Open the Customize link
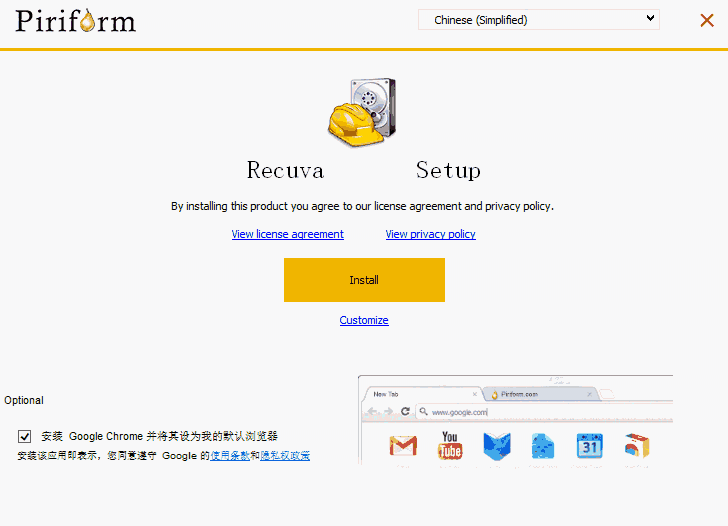Image resolution: width=728 pixels, height=526 pixels. pyautogui.click(x=364, y=320)
